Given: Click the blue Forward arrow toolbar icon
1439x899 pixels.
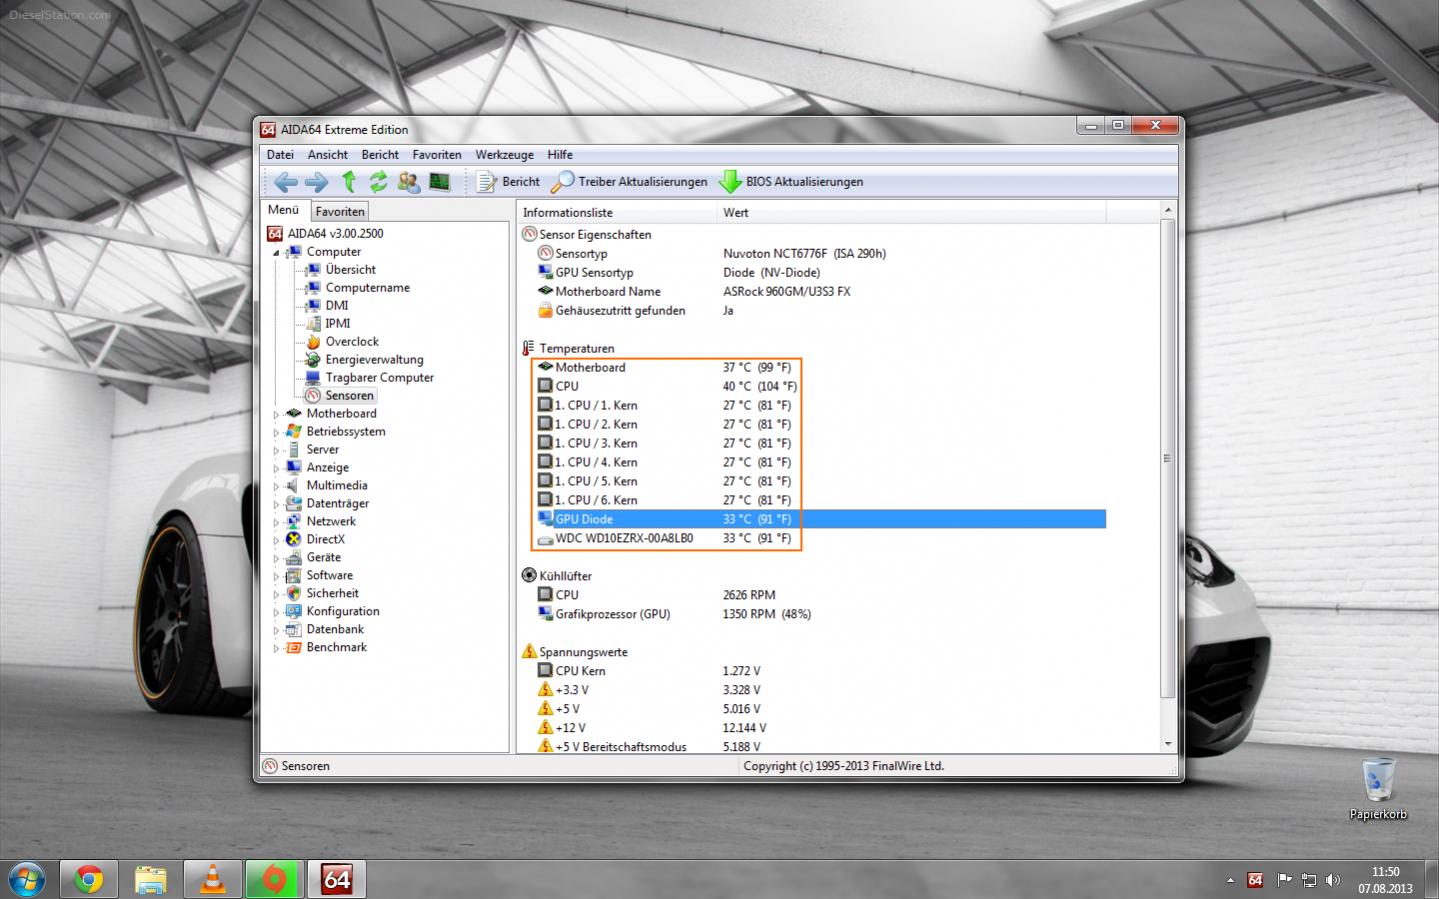Looking at the screenshot, I should pyautogui.click(x=316, y=182).
